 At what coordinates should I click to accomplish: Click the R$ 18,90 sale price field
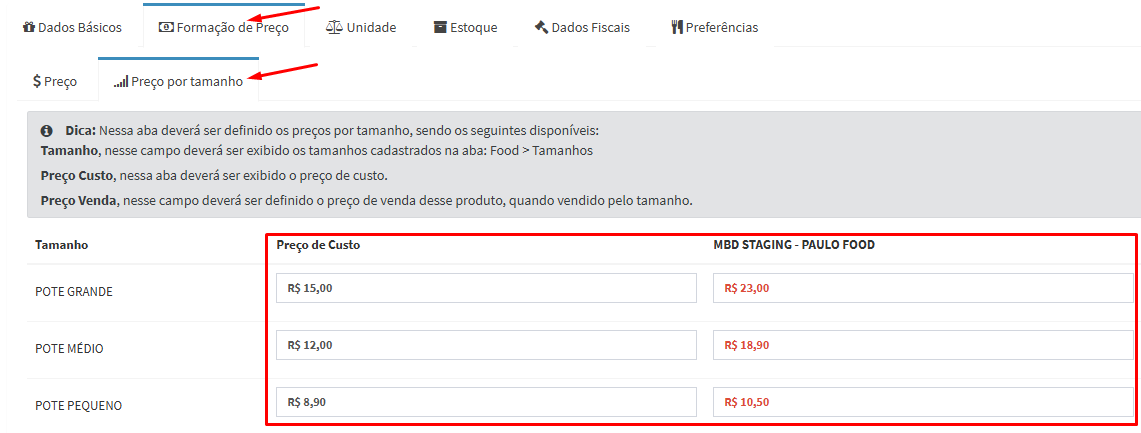(923, 345)
